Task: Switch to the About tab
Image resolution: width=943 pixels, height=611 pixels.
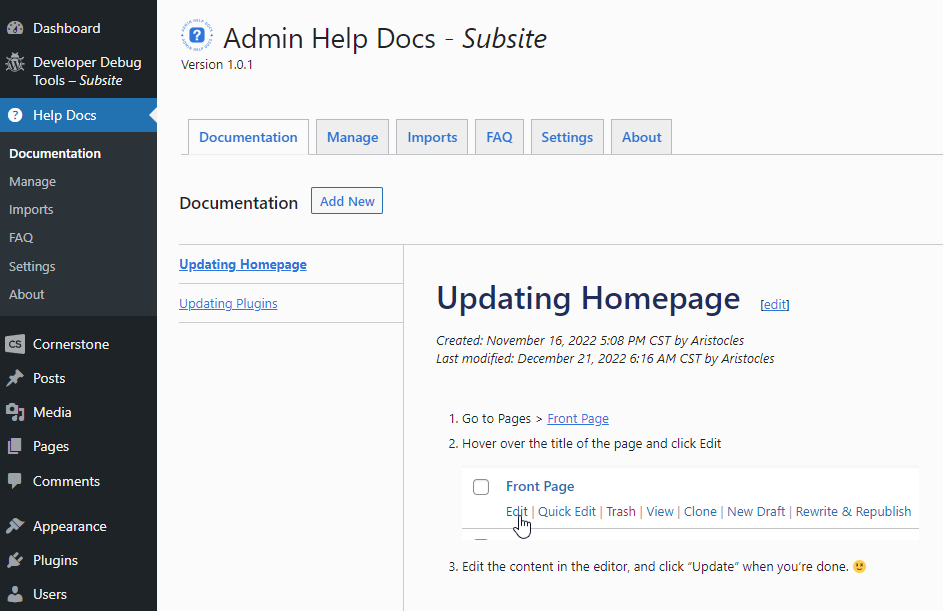Action: [641, 136]
